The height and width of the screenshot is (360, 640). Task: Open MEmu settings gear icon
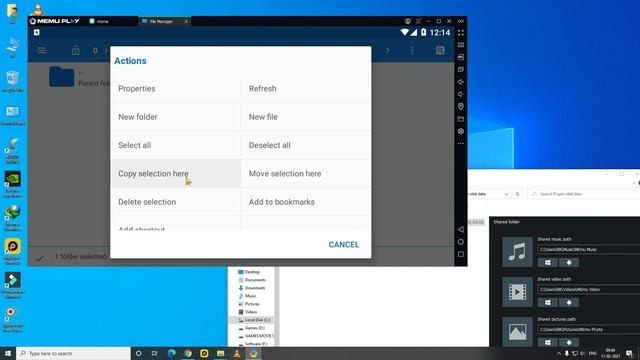(461, 131)
